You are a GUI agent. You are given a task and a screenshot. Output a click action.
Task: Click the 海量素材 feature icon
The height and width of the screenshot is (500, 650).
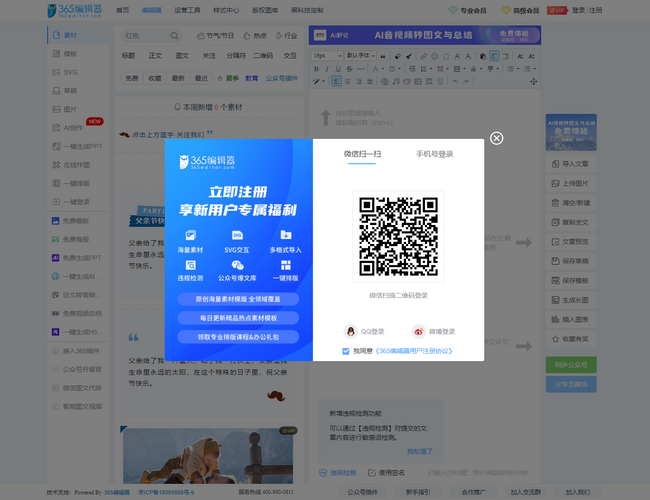click(x=190, y=235)
